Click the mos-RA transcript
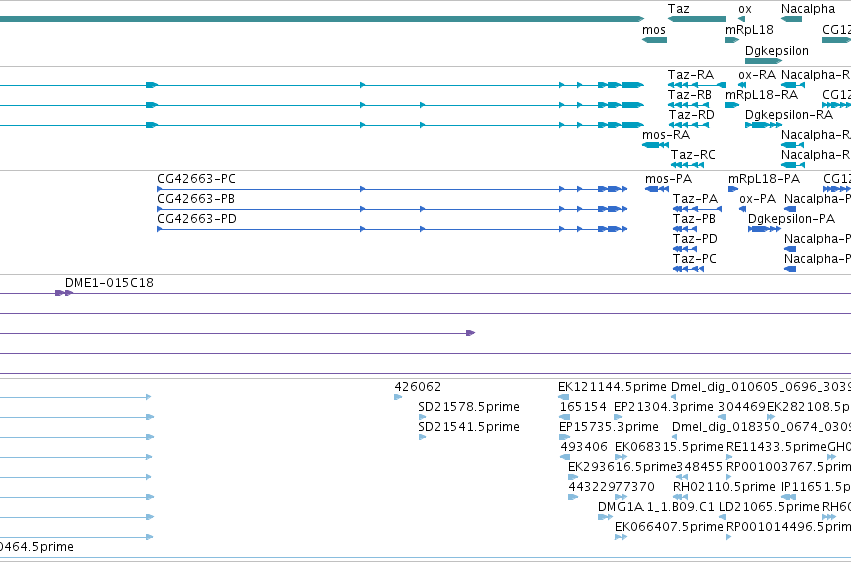Image resolution: width=851 pixels, height=562 pixels. (x=655, y=145)
